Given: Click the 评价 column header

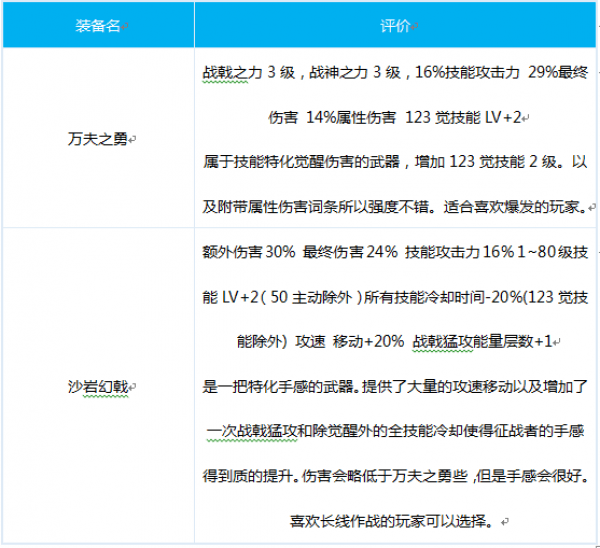Looking at the screenshot, I should point(395,25).
